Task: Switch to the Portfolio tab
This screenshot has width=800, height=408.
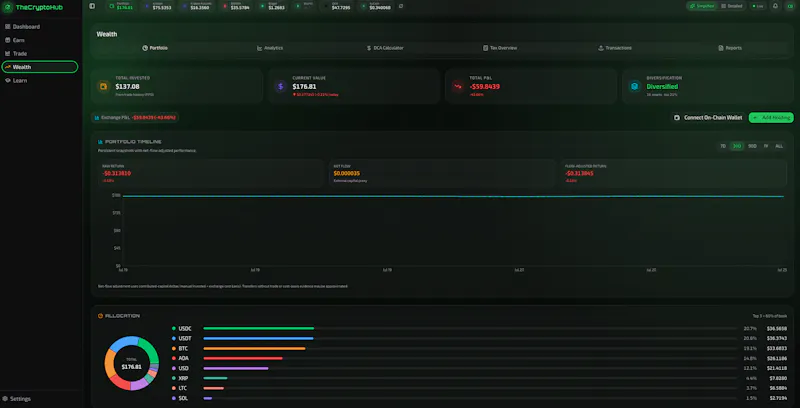Action: (155, 48)
